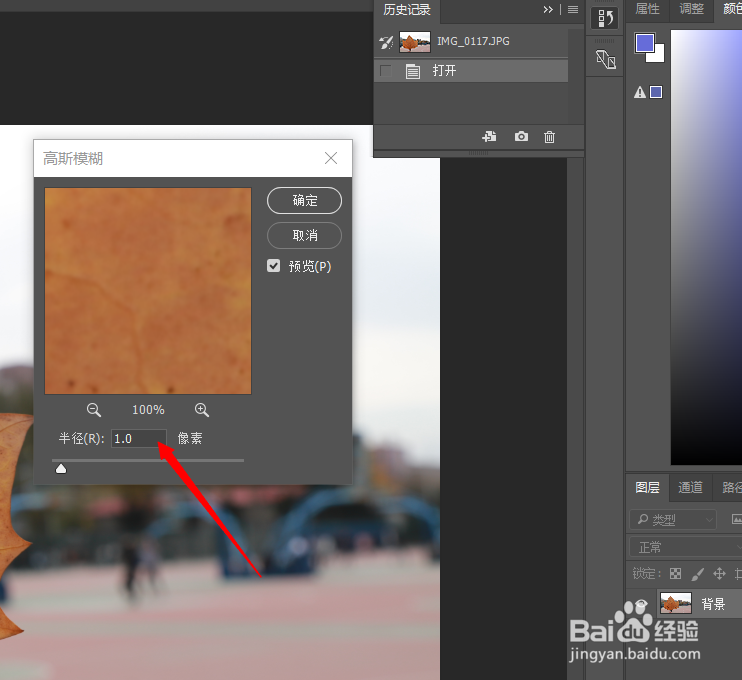Screen dimensions: 742x680
Task: Toggle history brush source box beside 打开
Action: [x=386, y=71]
